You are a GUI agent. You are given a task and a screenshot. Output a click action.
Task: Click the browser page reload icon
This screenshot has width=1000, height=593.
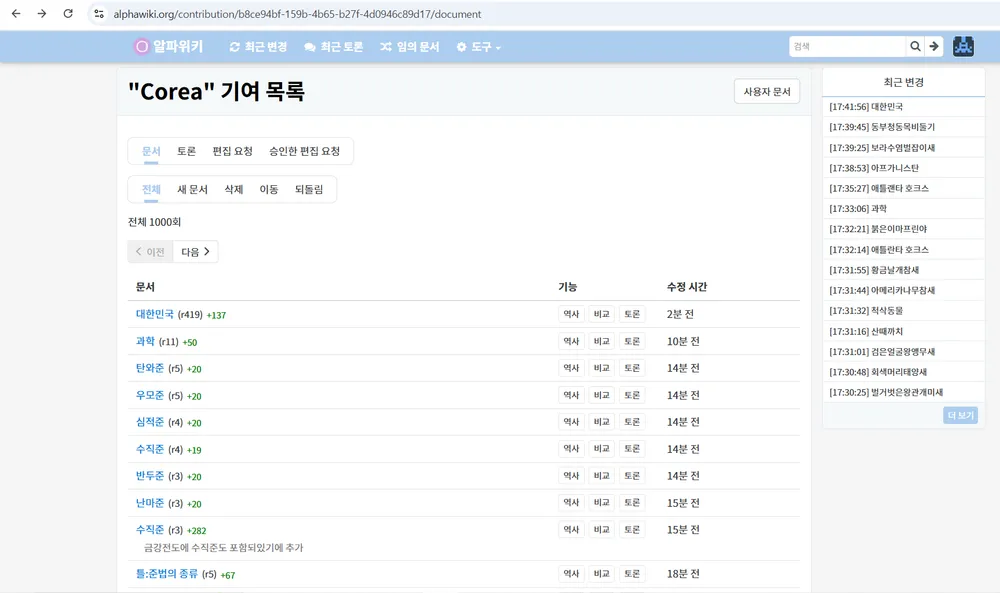coord(67,14)
